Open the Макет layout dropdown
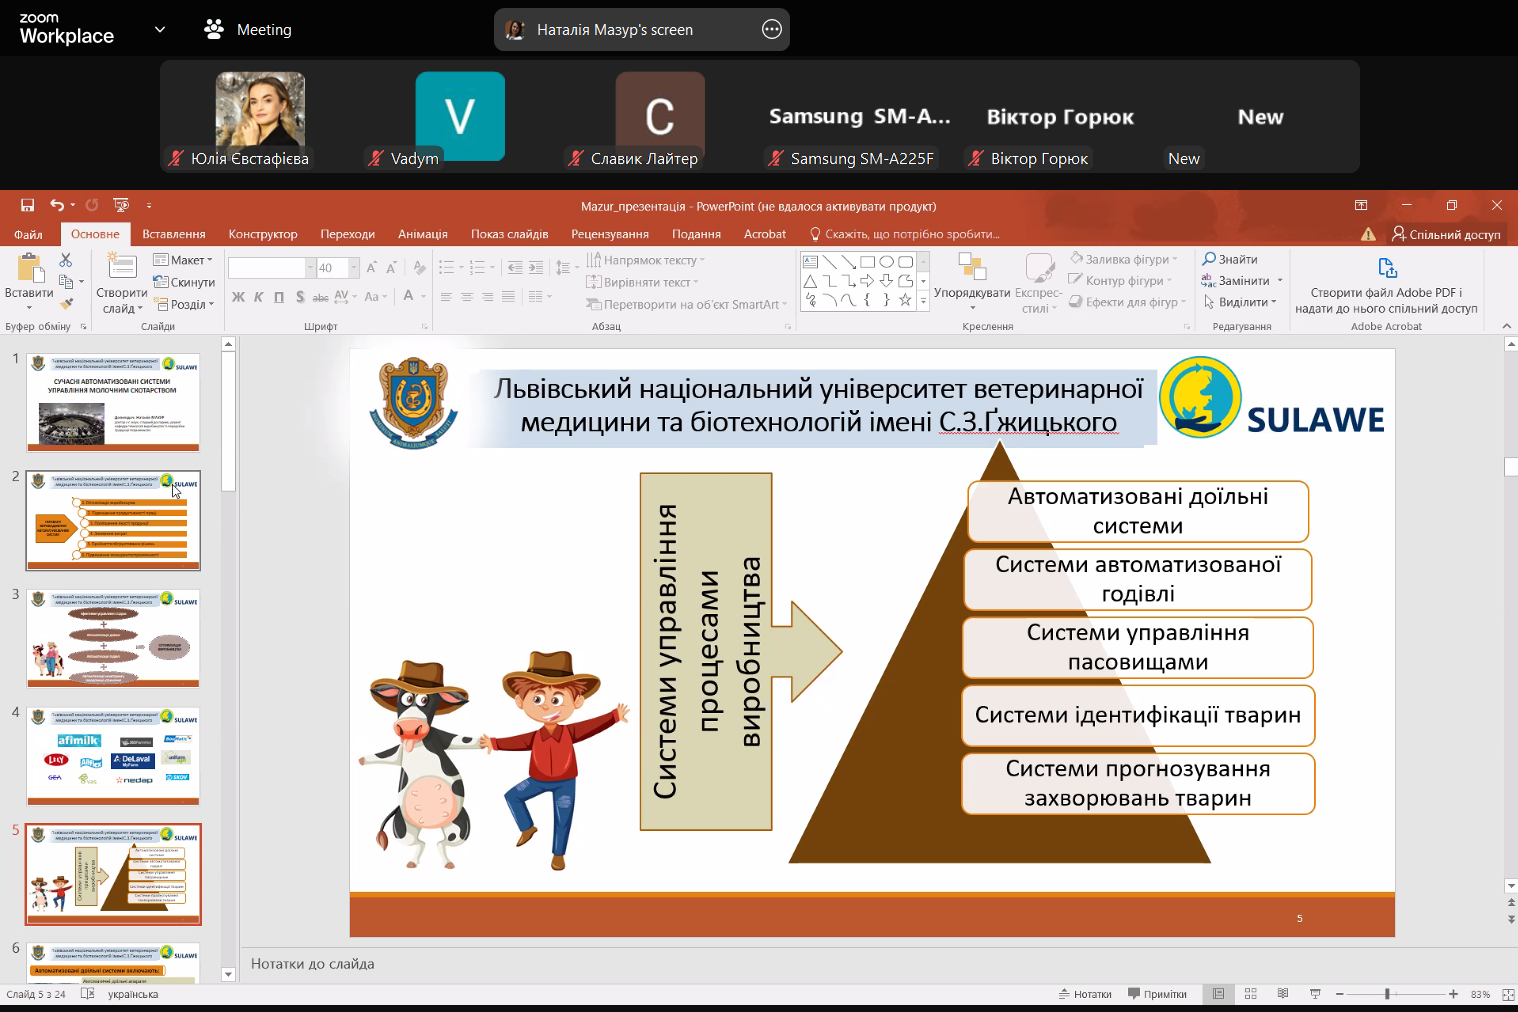Image resolution: width=1518 pixels, height=1012 pixels. tap(183, 260)
